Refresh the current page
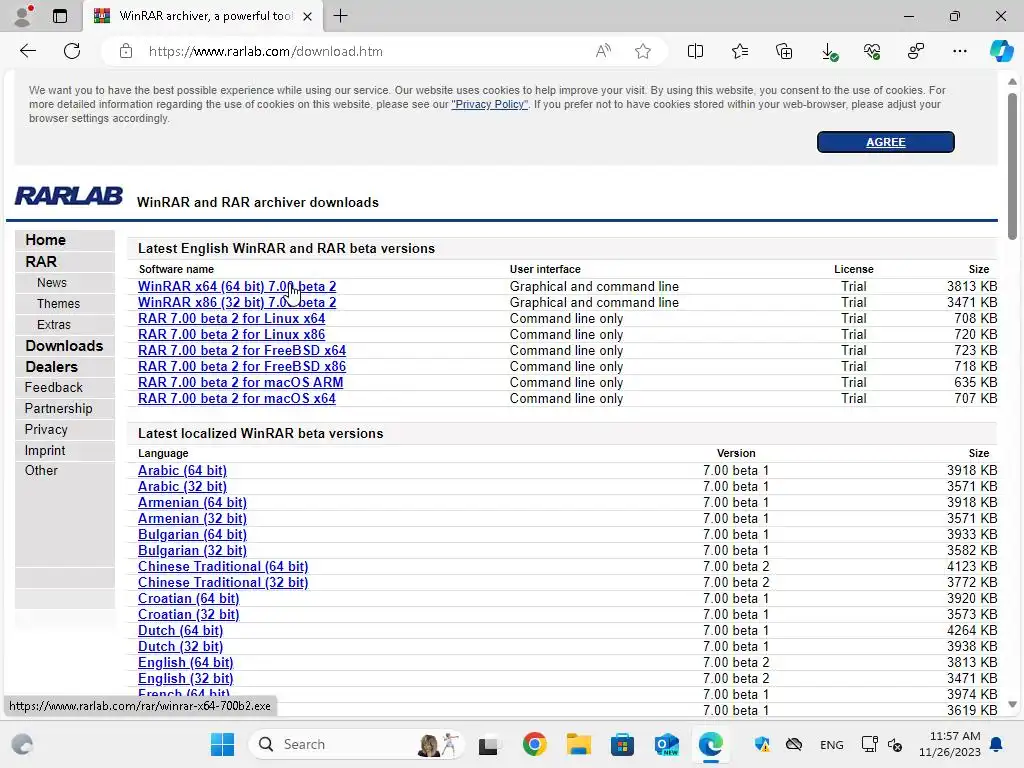The height and width of the screenshot is (768, 1024). coord(72,51)
